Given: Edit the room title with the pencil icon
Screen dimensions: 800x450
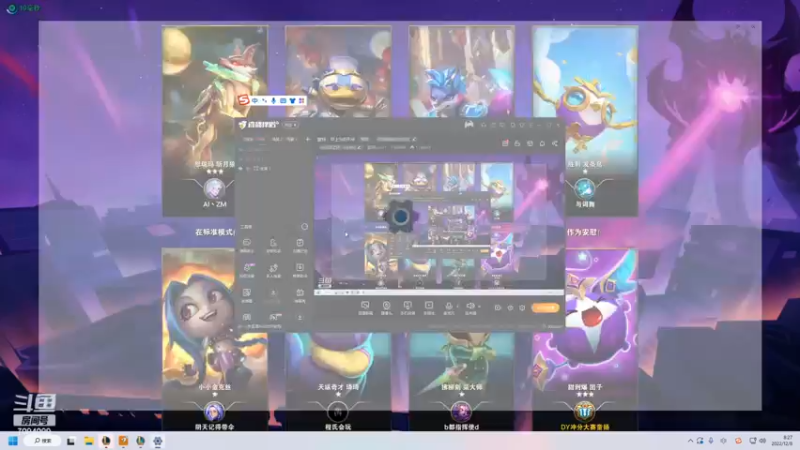Looking at the screenshot, I should pyautogui.click(x=414, y=139).
